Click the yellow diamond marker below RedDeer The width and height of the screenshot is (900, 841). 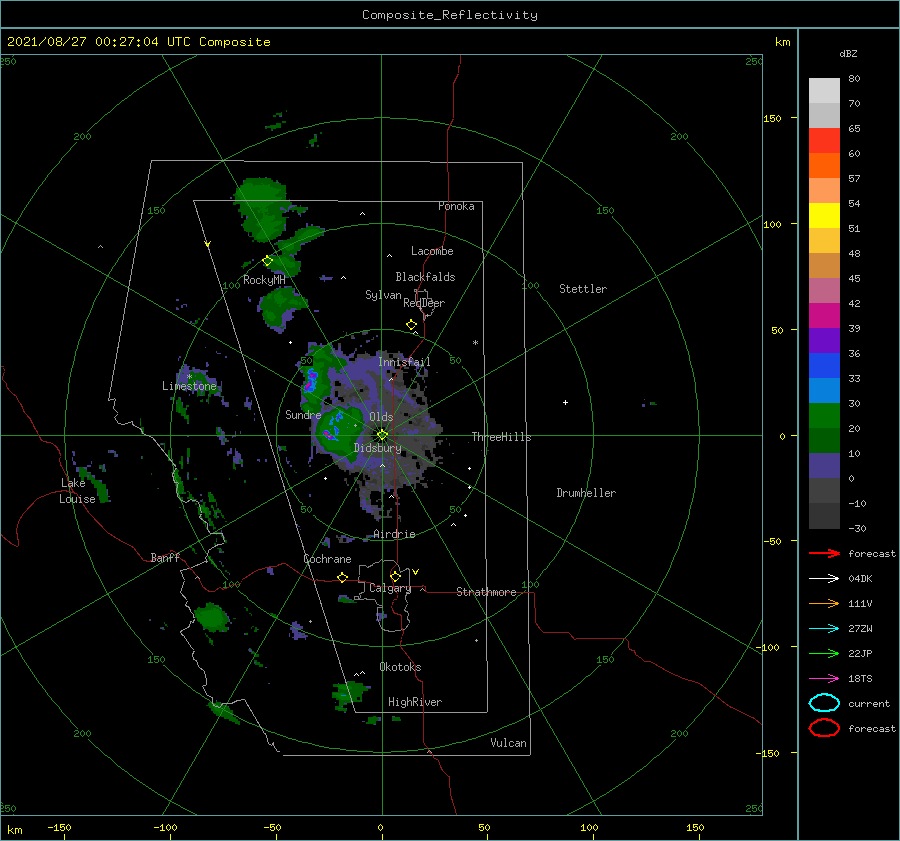pyautogui.click(x=412, y=325)
